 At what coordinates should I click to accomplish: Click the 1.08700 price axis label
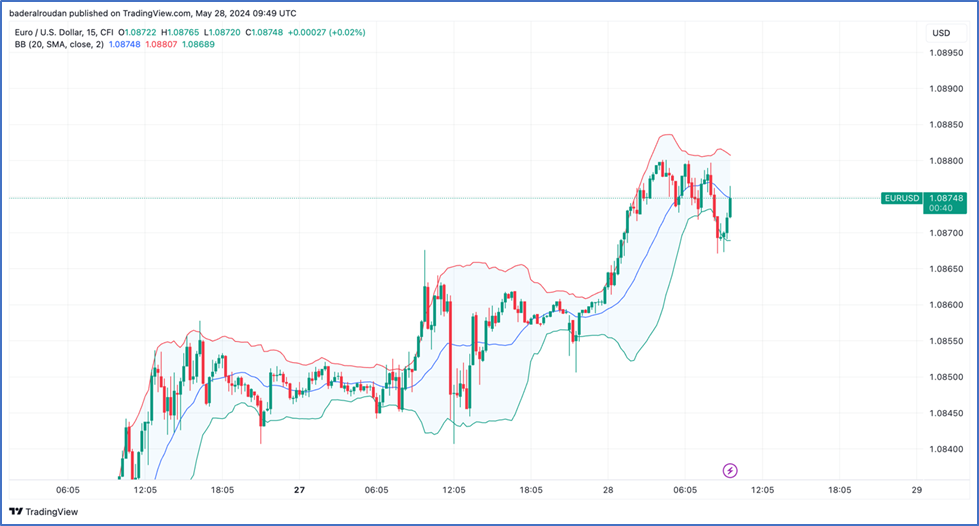pos(946,233)
